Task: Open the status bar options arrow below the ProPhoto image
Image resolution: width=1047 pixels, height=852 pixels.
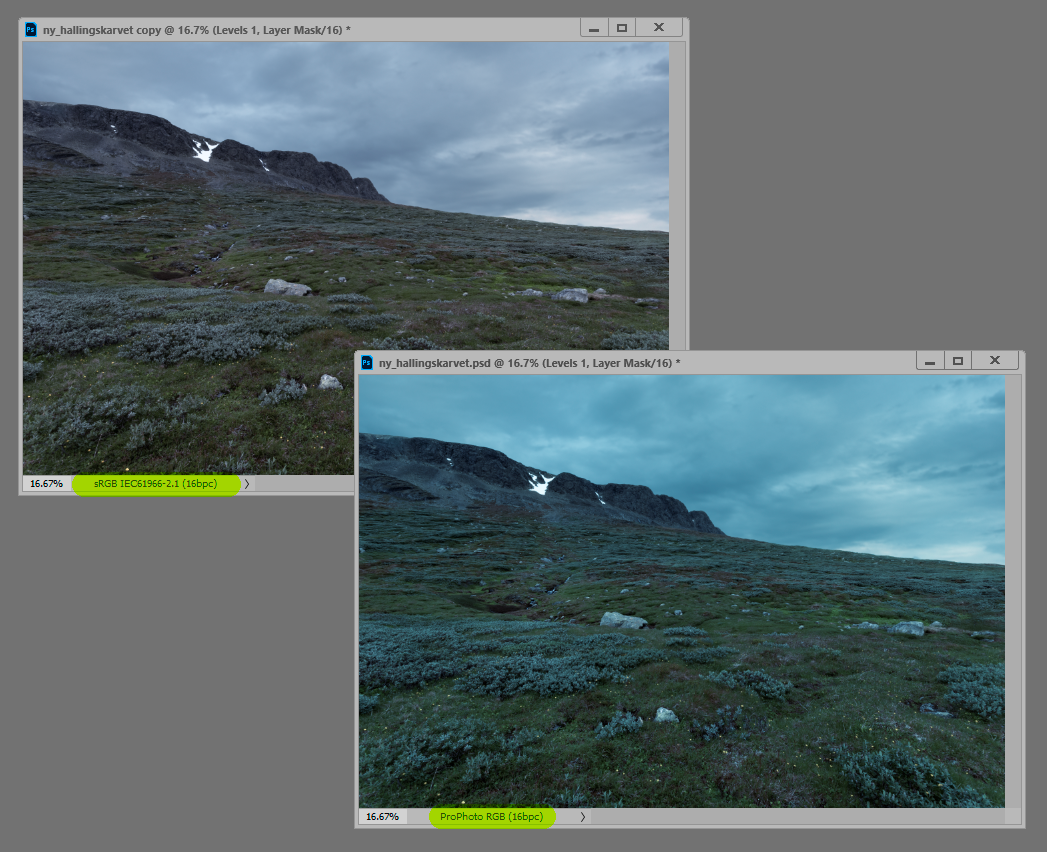Action: pyautogui.click(x=582, y=816)
